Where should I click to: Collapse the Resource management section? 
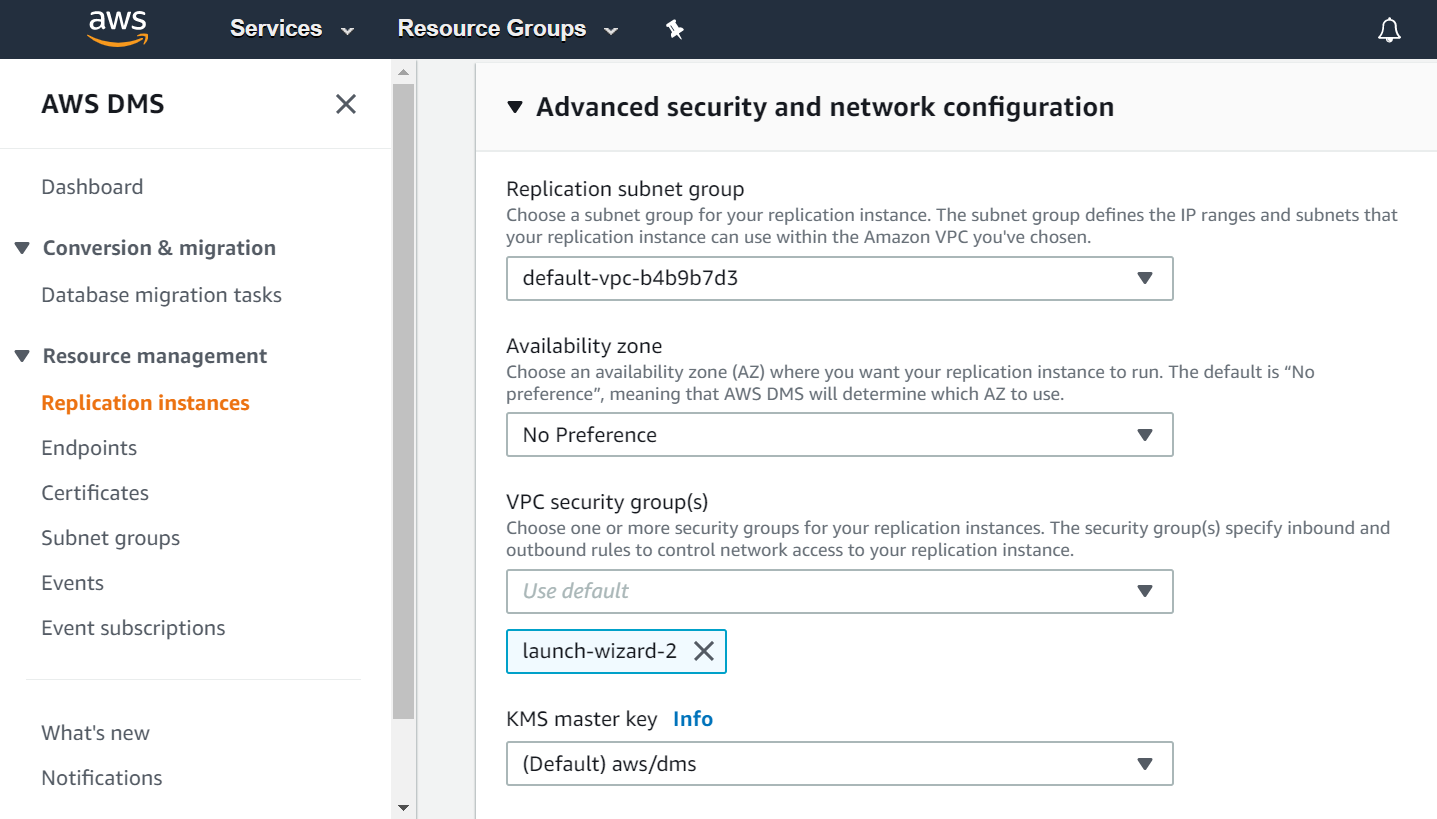(22, 356)
